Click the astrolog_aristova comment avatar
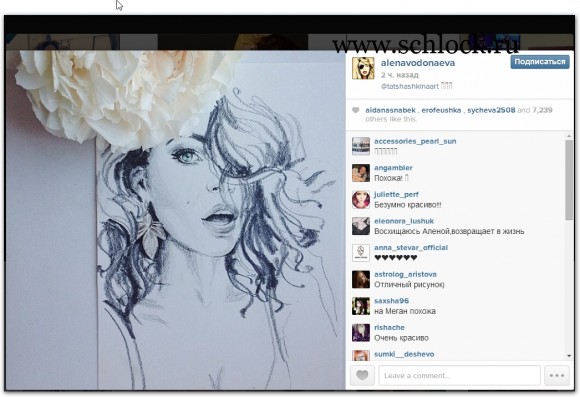This screenshot has width=580, height=397. coord(361,279)
